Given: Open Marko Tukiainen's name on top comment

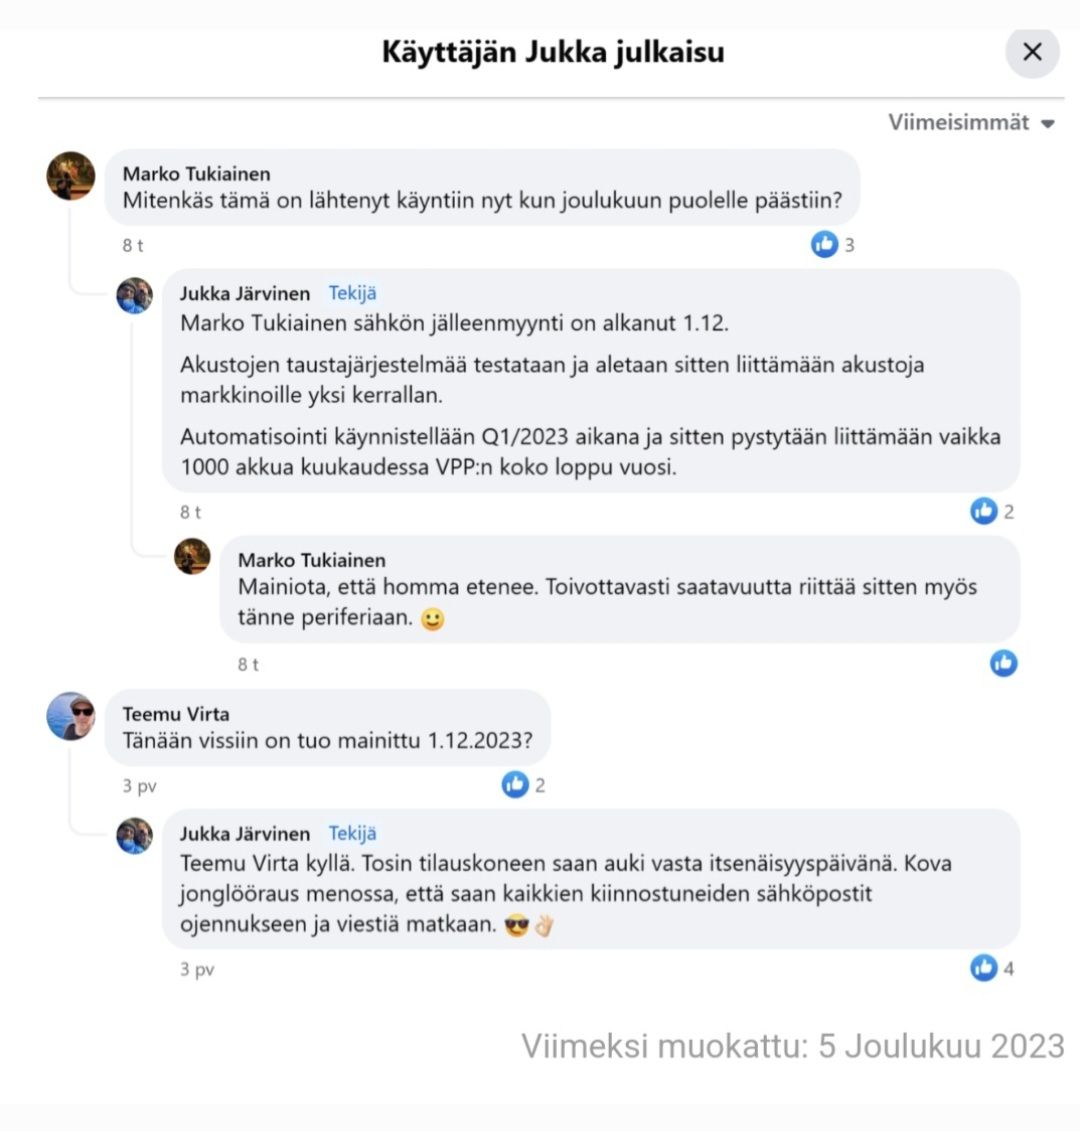Looking at the screenshot, I should tap(196, 174).
